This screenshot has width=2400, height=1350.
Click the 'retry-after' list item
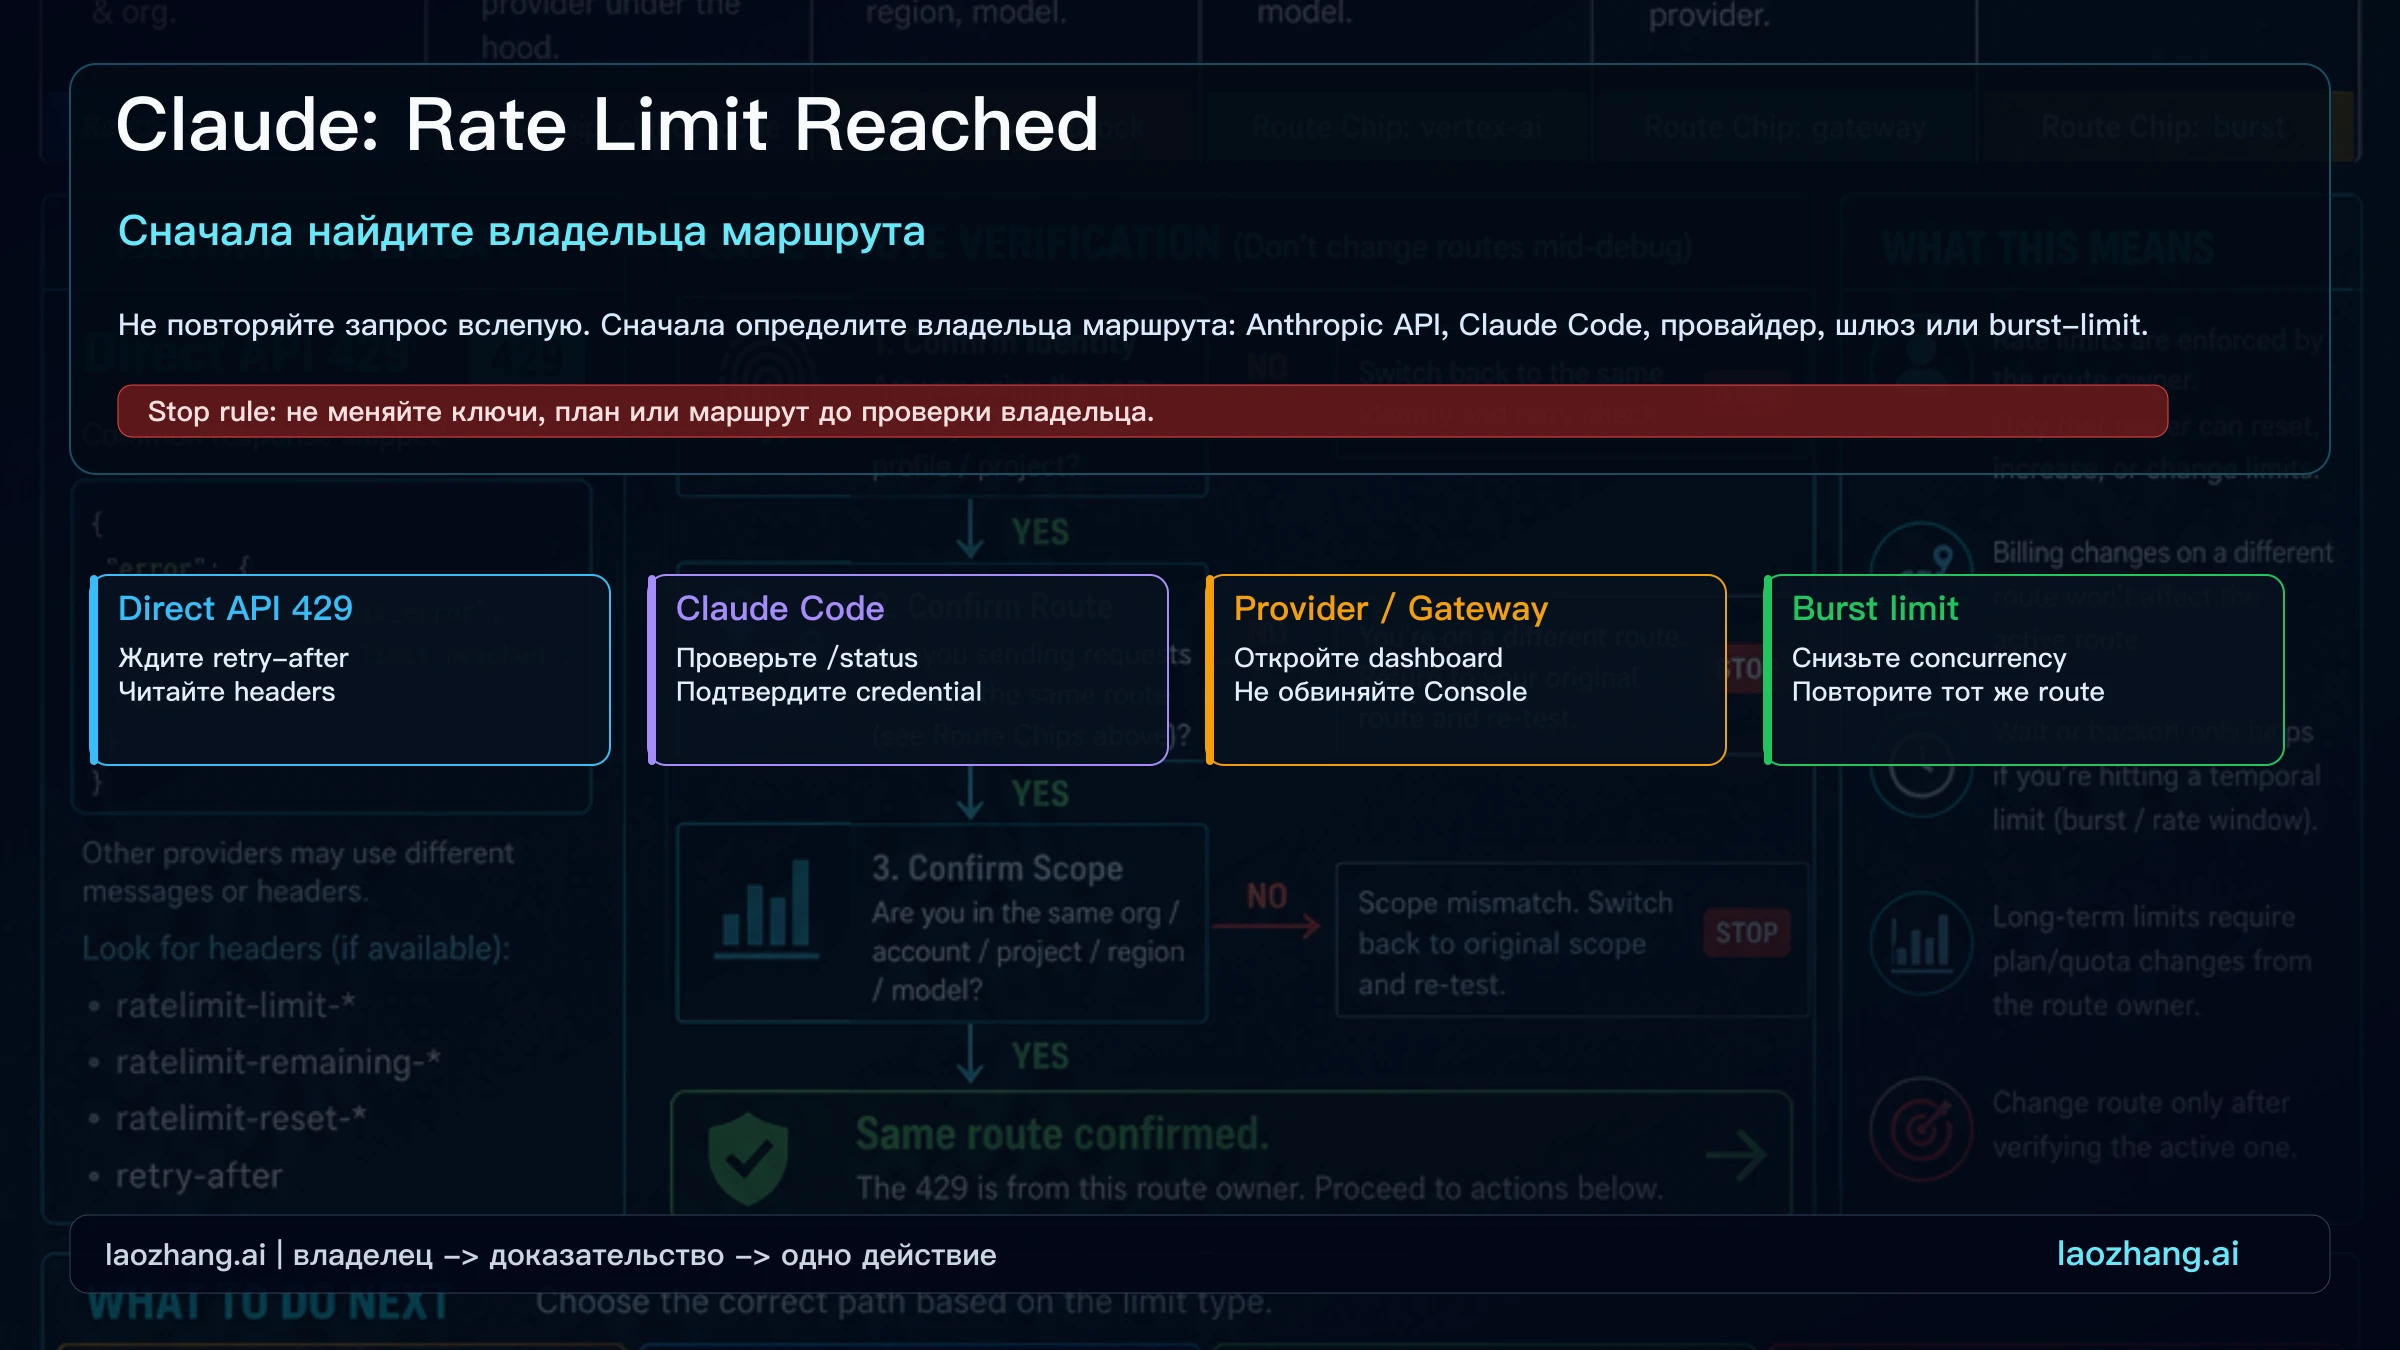point(199,1176)
